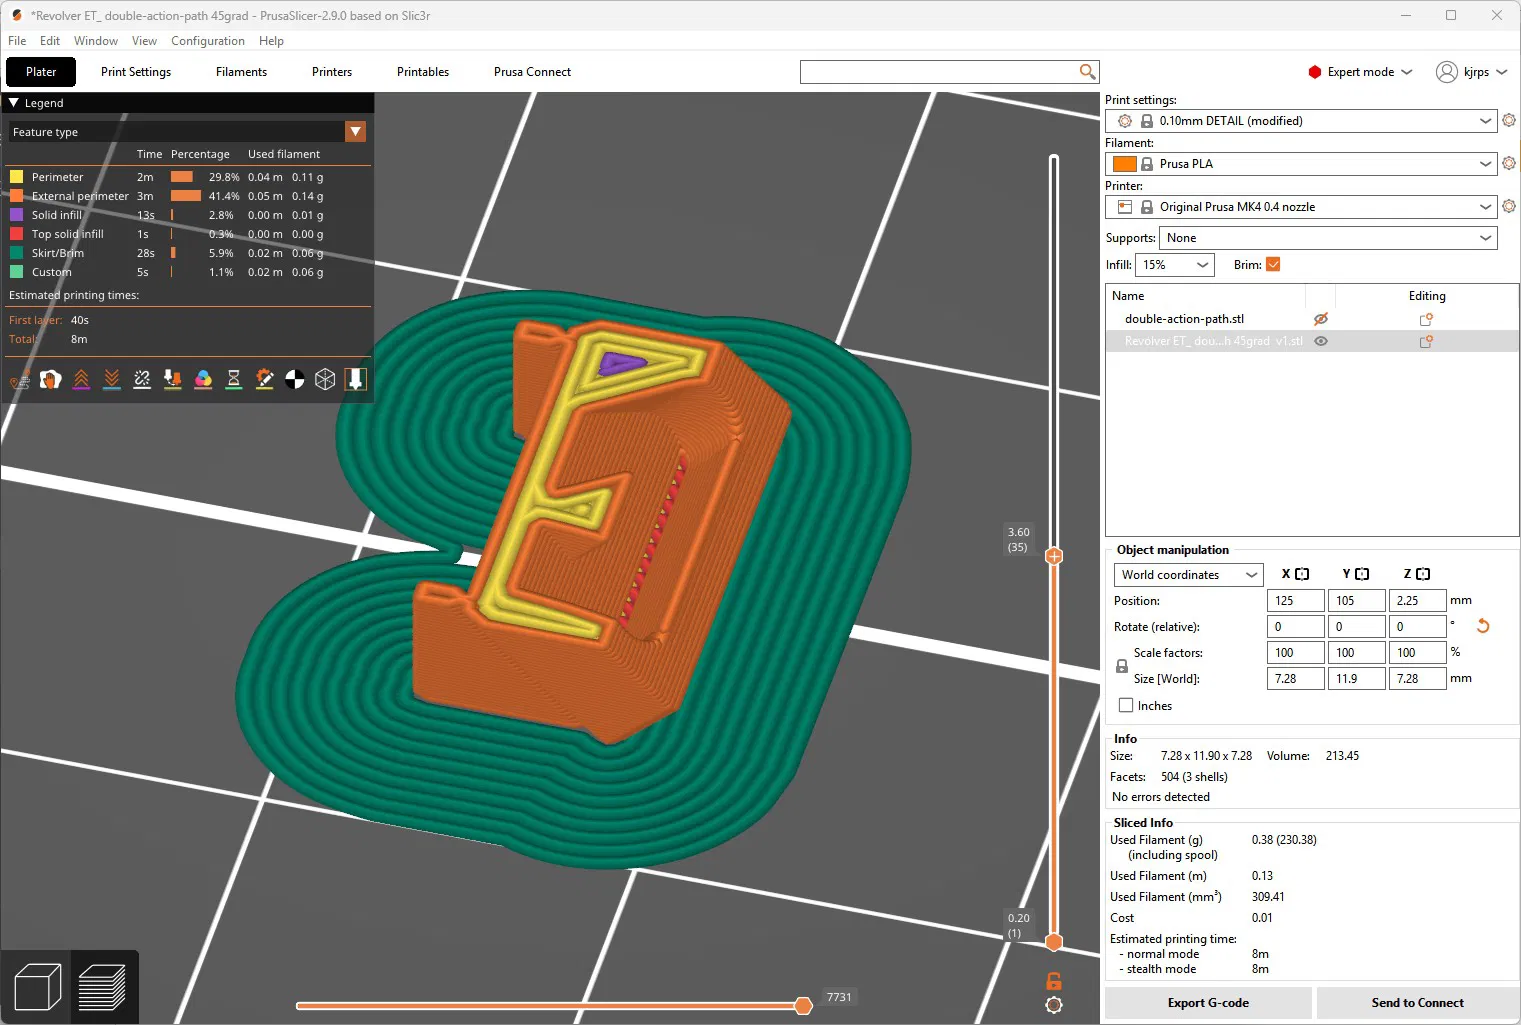
Task: Show hidden double-action-path.stl object
Action: (x=1320, y=319)
